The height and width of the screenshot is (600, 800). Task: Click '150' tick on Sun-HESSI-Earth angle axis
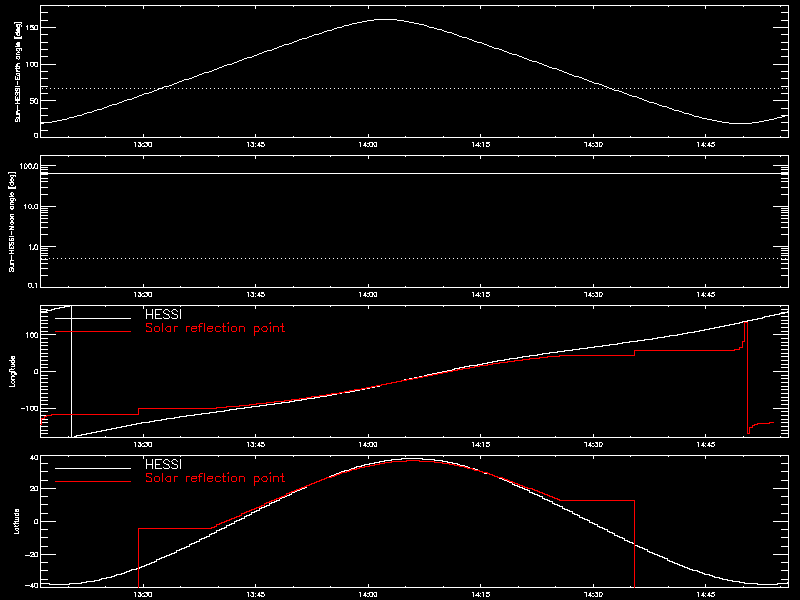32,28
